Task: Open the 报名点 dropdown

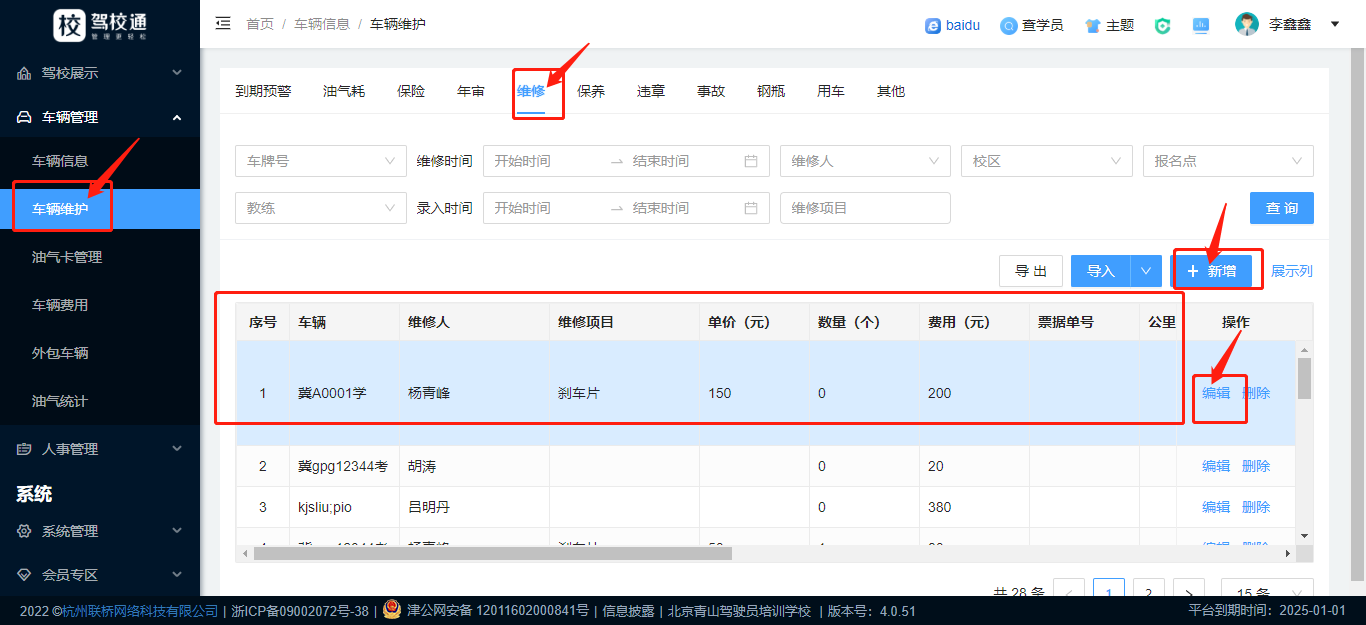Action: click(x=1228, y=161)
